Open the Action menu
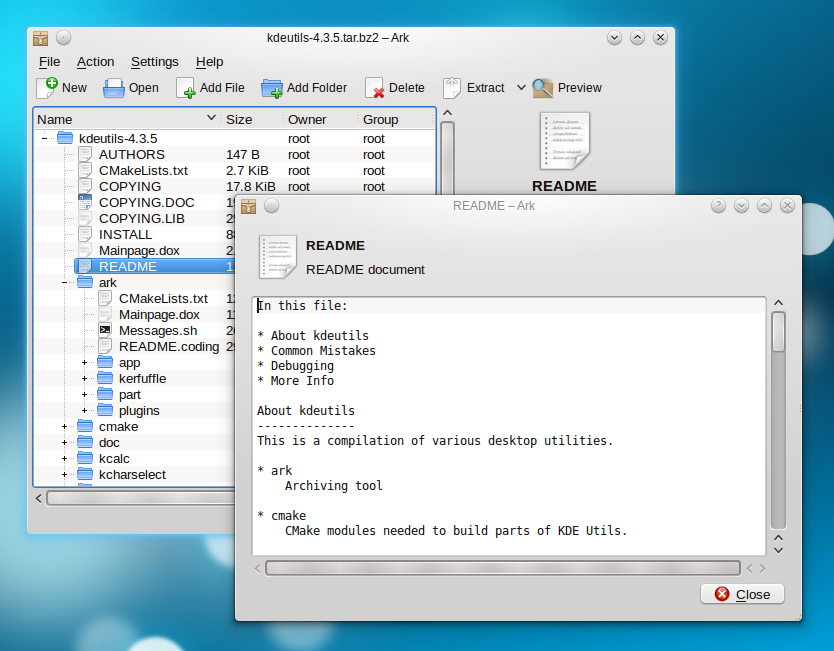The width and height of the screenshot is (834, 651). [x=95, y=62]
